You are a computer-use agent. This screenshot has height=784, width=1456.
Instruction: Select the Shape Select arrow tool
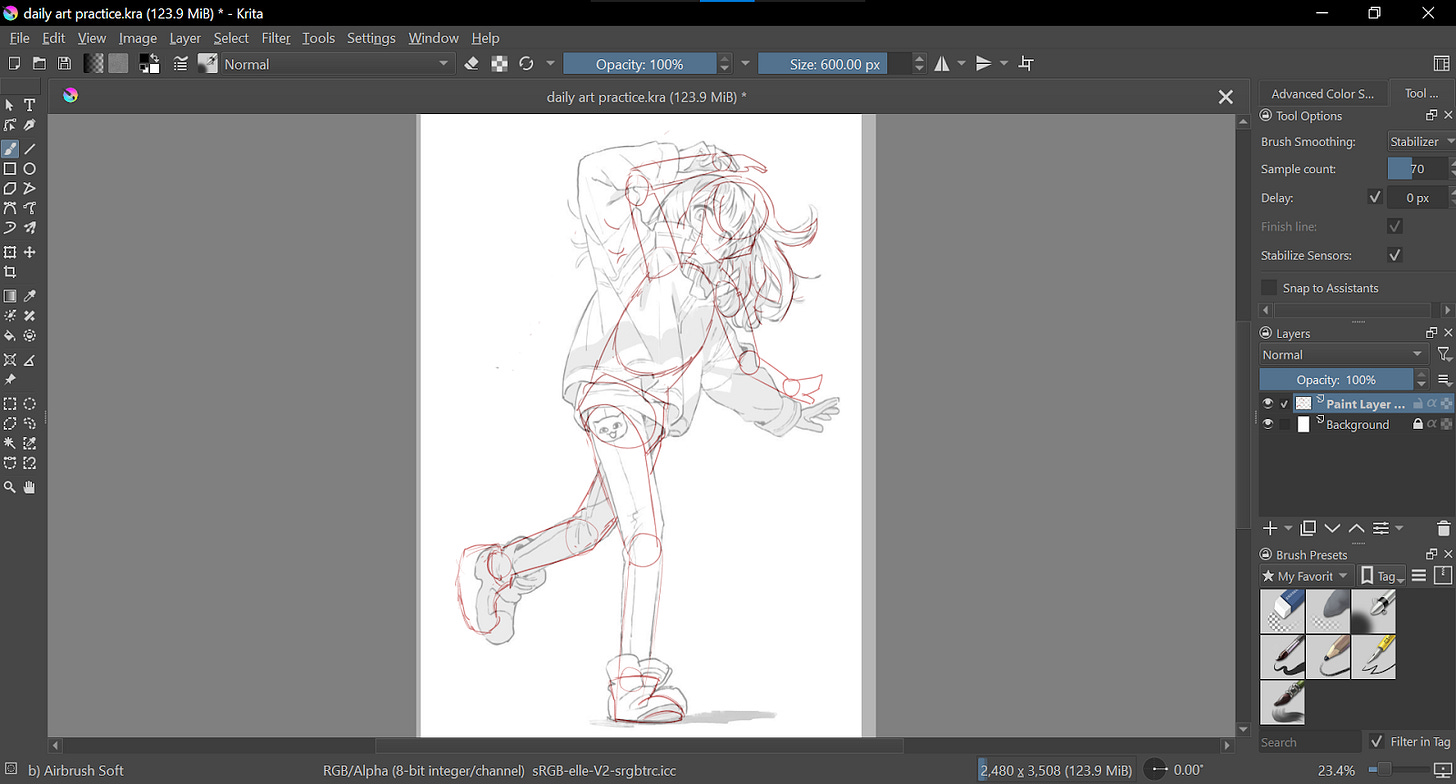click(10, 105)
